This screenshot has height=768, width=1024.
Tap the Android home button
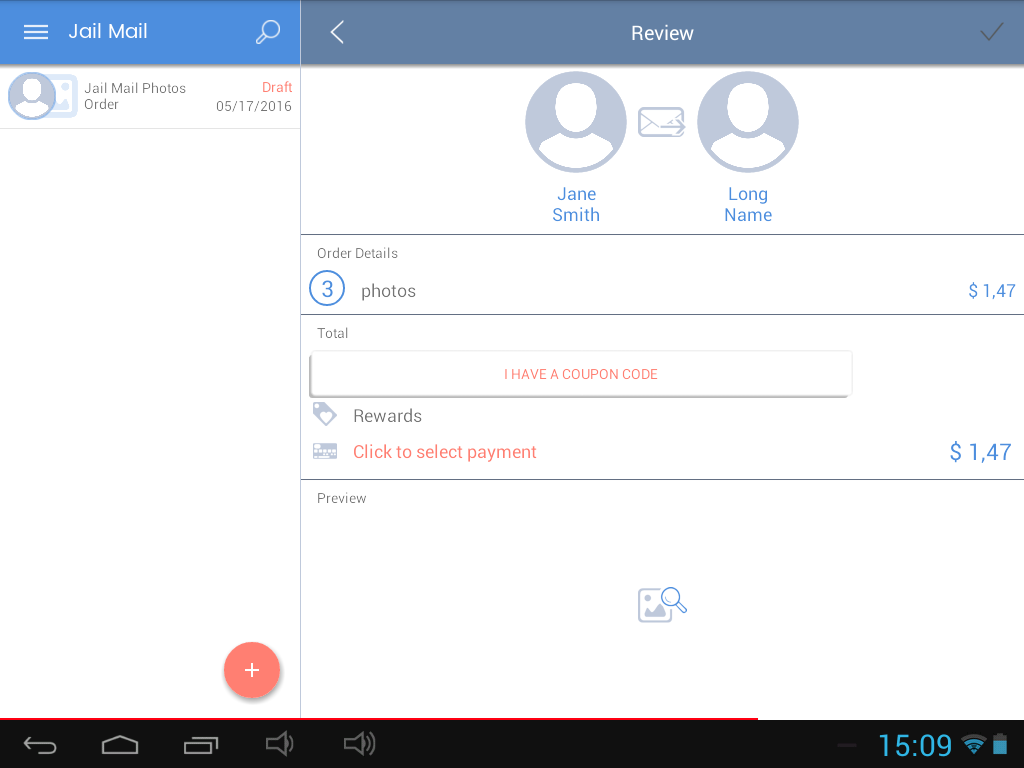point(120,744)
